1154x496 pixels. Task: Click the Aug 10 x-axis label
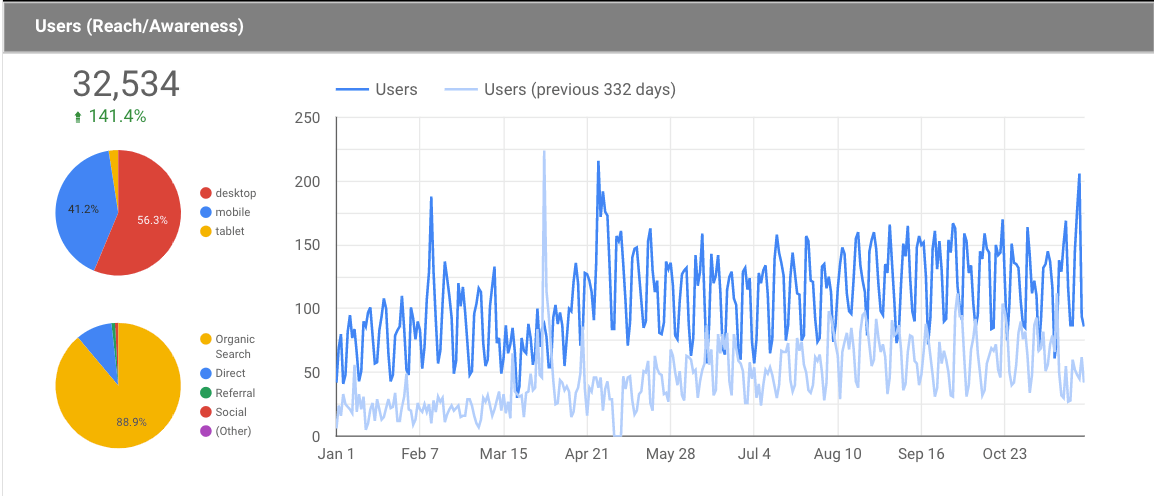(x=838, y=454)
